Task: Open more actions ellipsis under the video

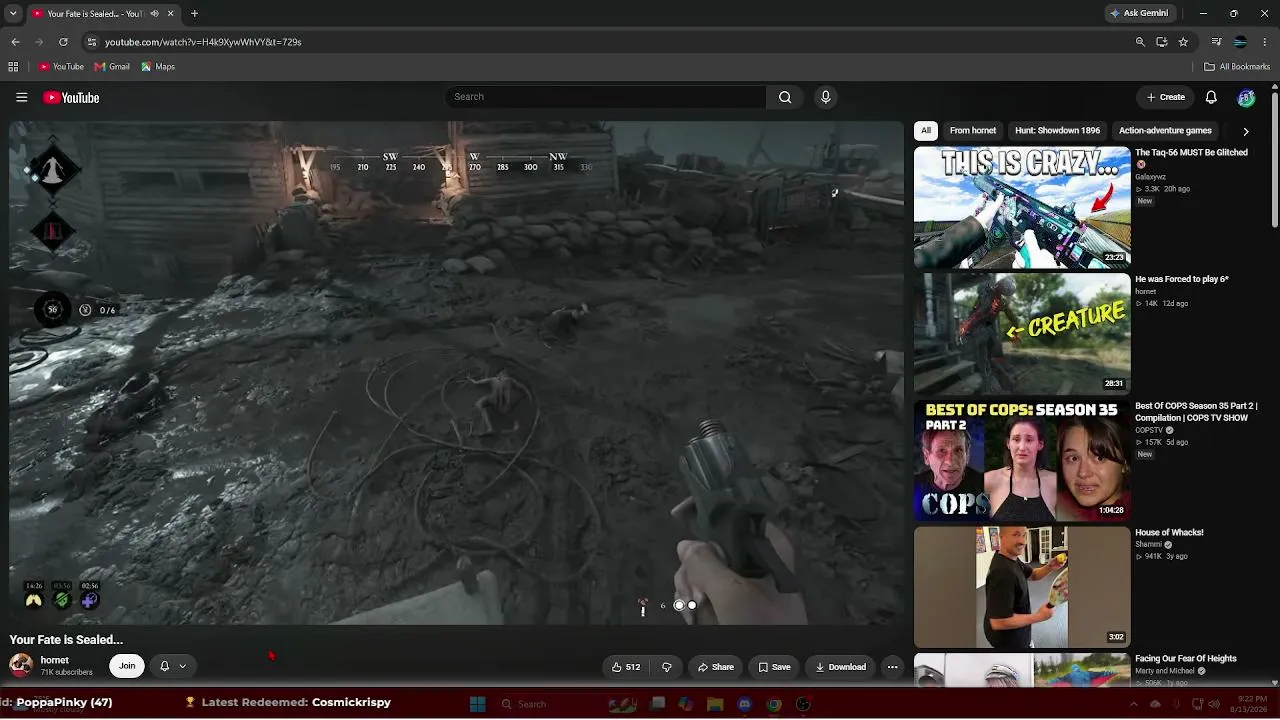Action: point(893,667)
